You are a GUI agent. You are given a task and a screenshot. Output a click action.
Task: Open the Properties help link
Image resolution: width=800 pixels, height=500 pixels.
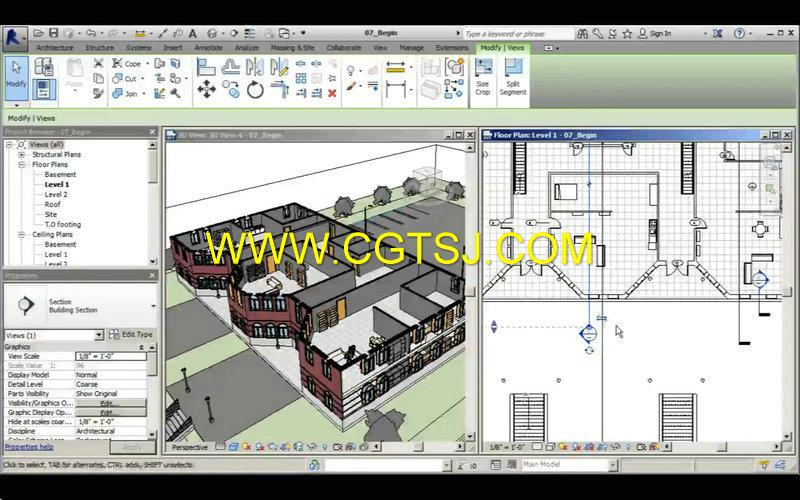point(29,447)
